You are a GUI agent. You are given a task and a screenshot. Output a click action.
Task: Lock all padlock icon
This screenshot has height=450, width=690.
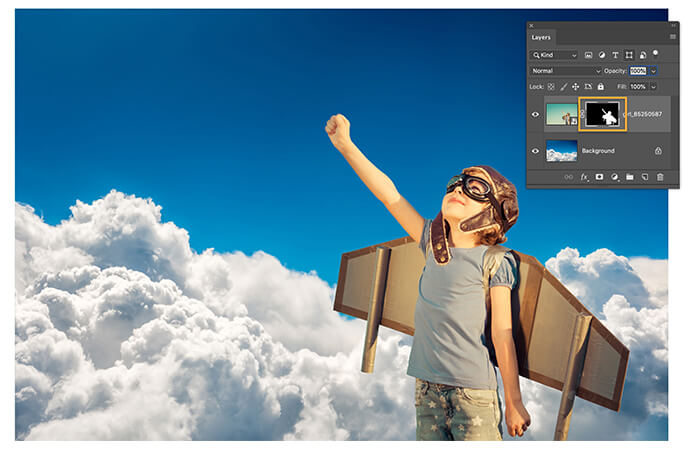click(601, 87)
